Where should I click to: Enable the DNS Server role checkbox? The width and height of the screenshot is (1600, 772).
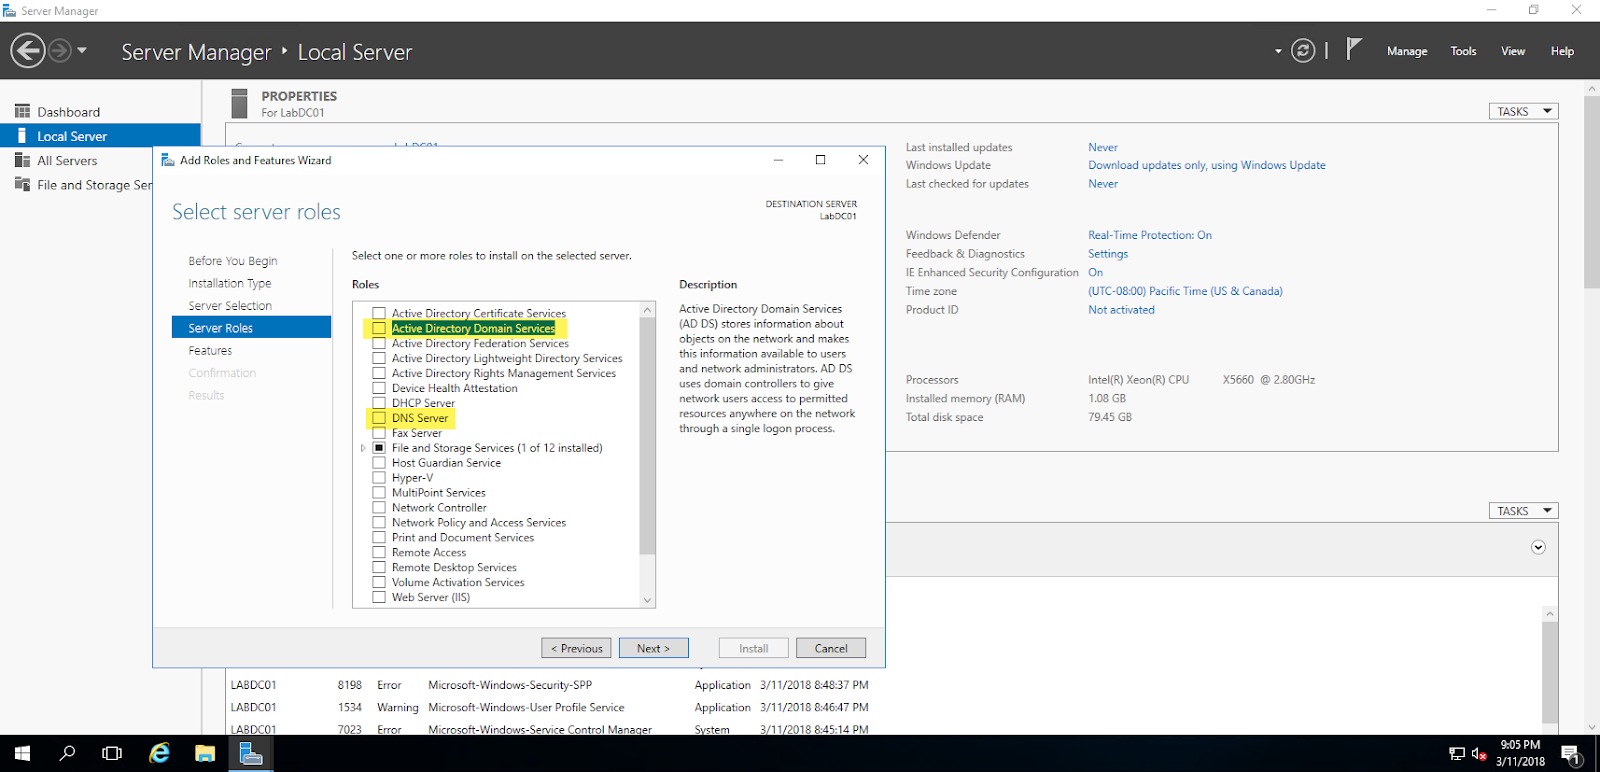[379, 418]
